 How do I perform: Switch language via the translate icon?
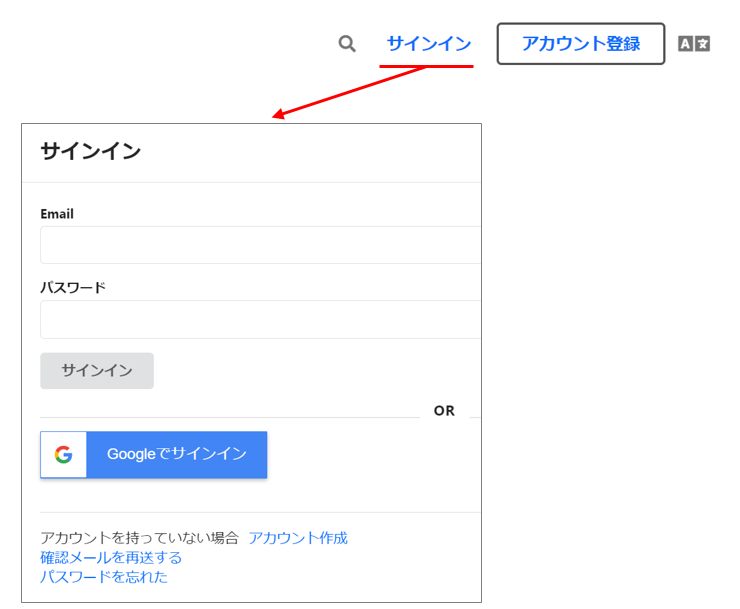tap(694, 44)
